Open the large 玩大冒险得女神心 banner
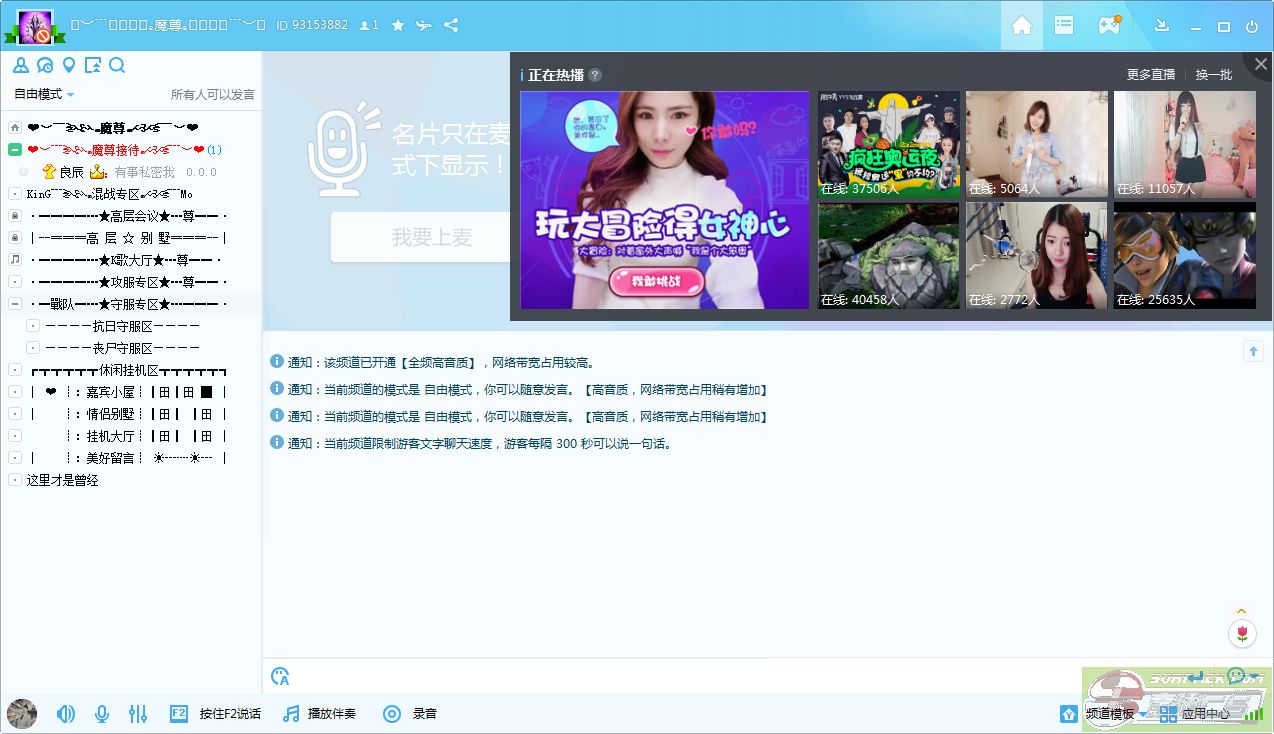This screenshot has width=1274, height=734. tap(665, 200)
